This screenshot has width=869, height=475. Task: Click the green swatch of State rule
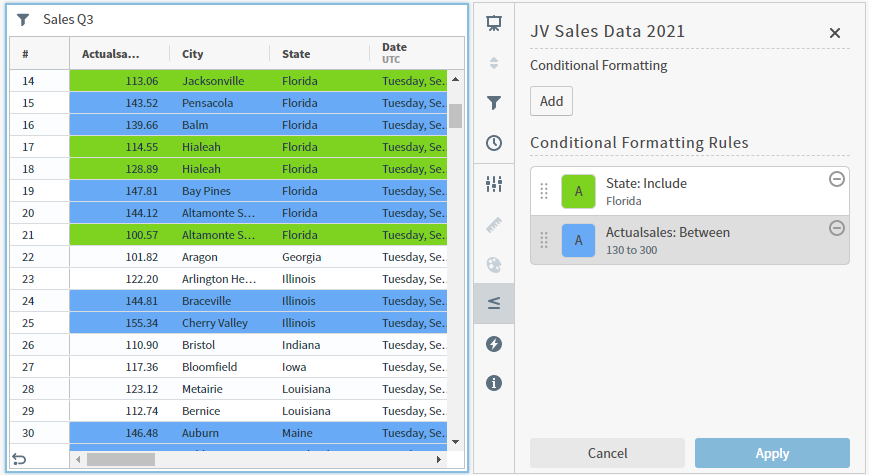point(578,191)
